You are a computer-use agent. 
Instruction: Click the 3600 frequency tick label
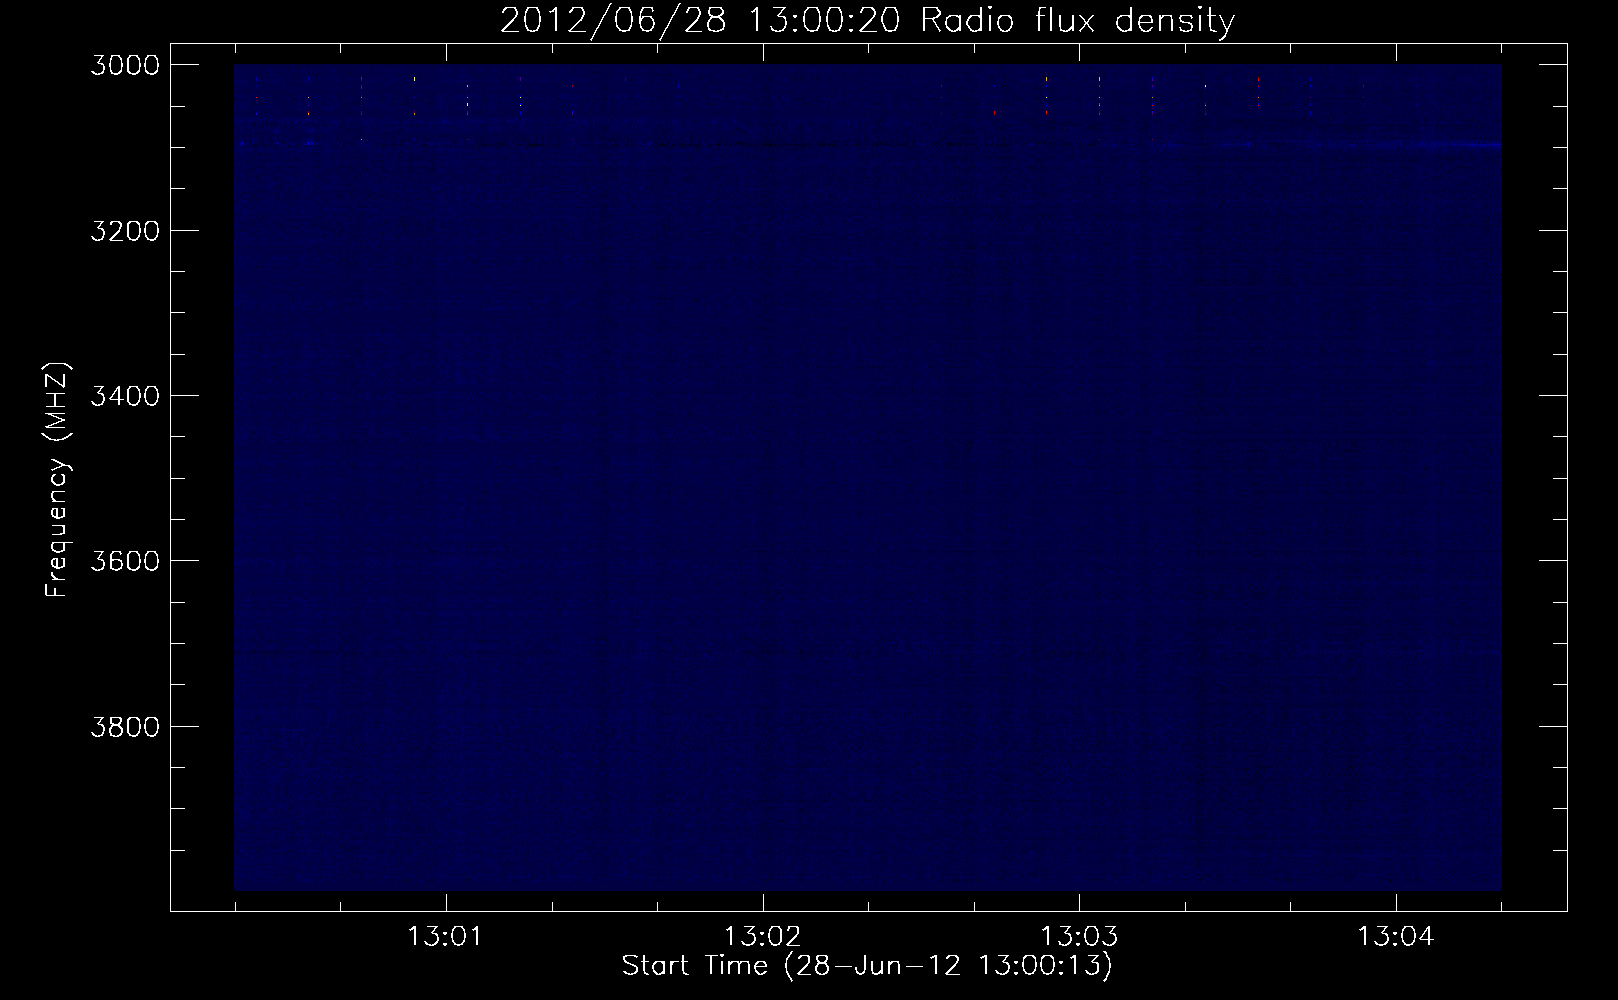coord(125,560)
